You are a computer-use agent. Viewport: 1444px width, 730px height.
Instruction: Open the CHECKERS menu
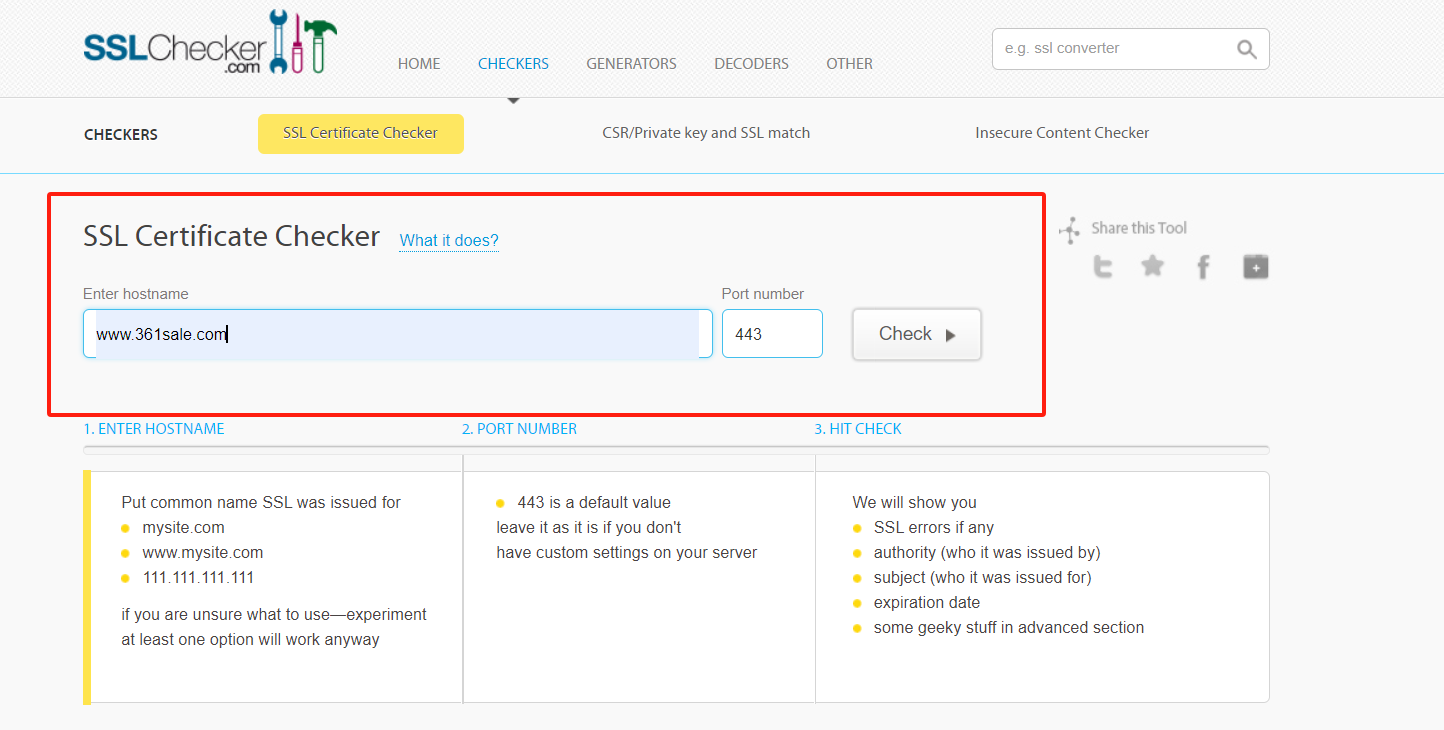pos(513,64)
